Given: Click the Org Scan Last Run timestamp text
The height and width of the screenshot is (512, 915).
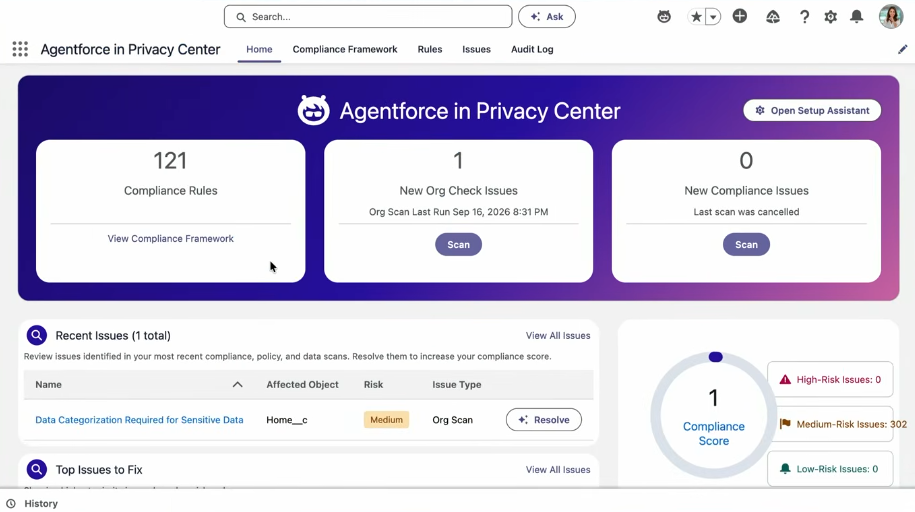Looking at the screenshot, I should pyautogui.click(x=458, y=212).
